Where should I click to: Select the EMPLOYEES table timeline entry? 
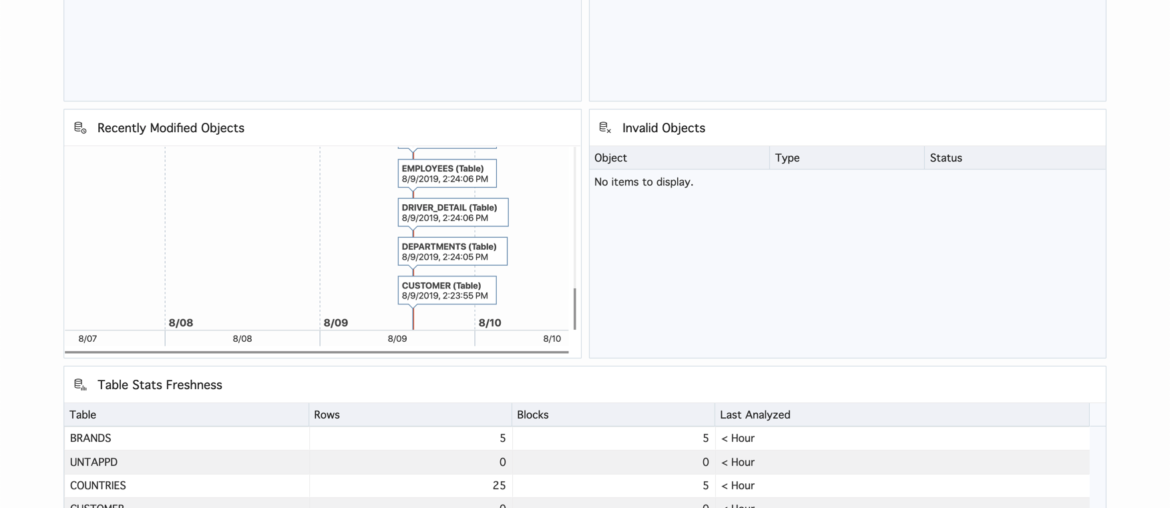447,173
